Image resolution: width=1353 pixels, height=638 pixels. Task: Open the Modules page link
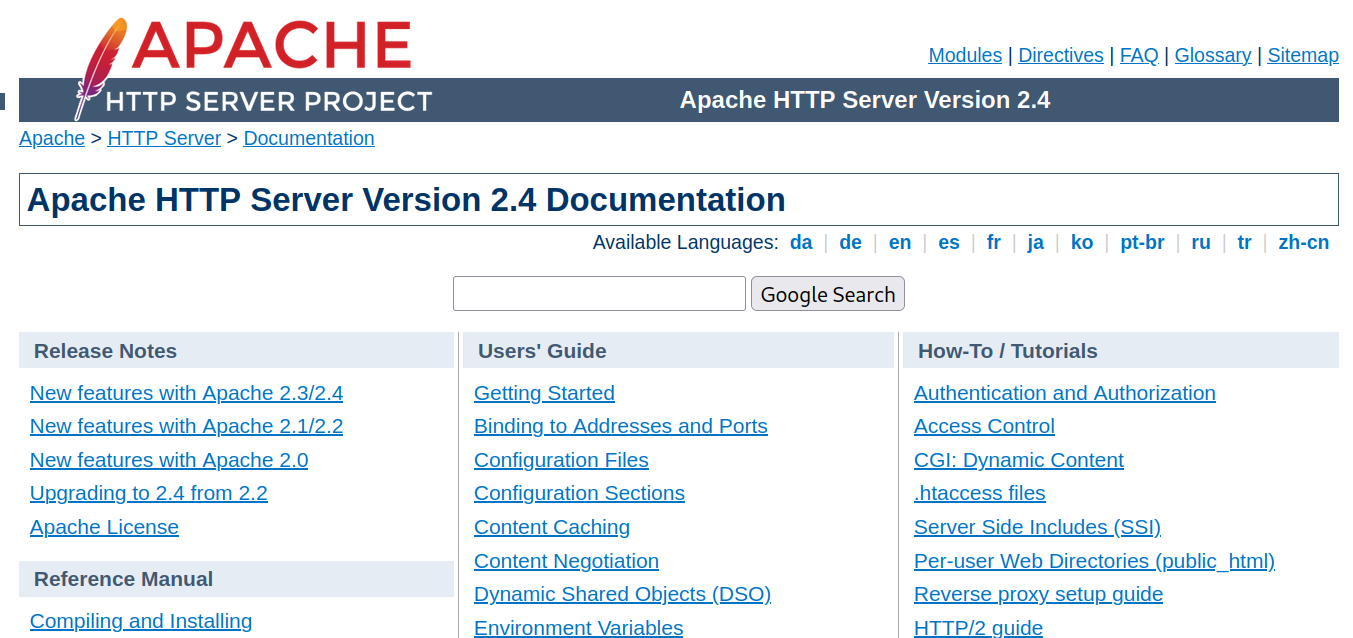coord(965,56)
